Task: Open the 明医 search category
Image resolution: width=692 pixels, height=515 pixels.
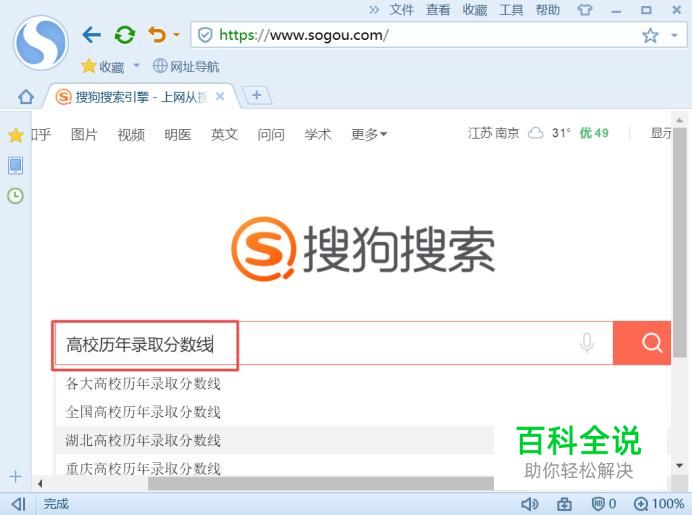Action: coord(178,134)
